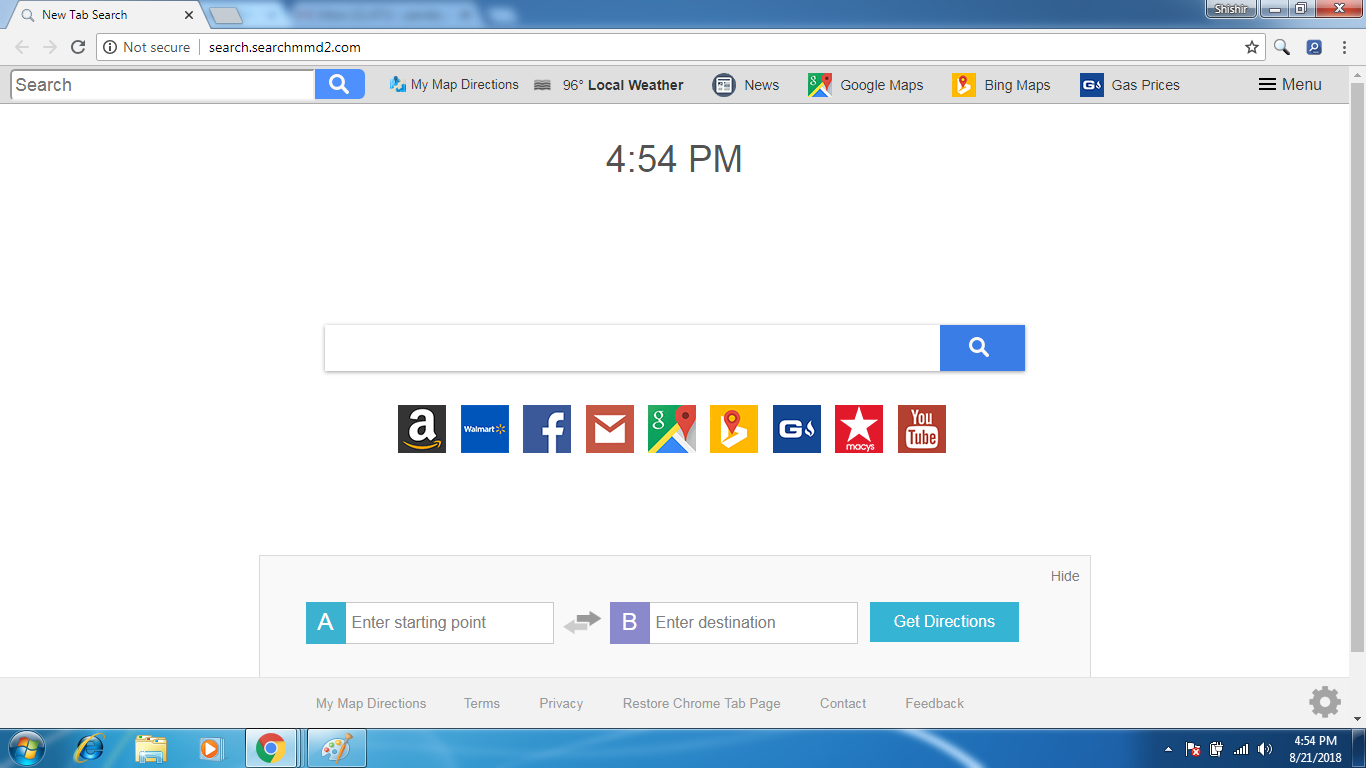The width and height of the screenshot is (1366, 768).
Task: Open the settings gear in the footer
Action: coord(1325,703)
